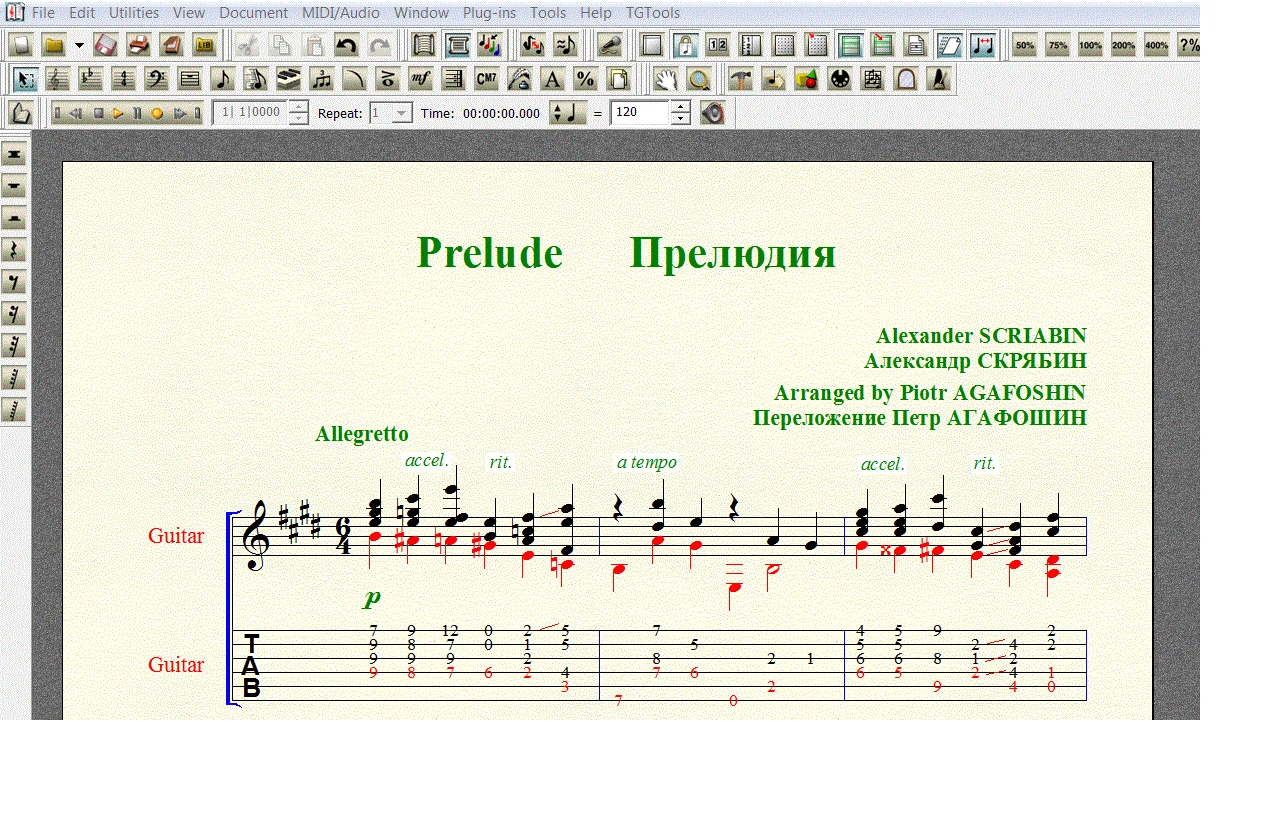Select the Clef tool with bass clef
This screenshot has height=817, width=1274.
[157, 79]
